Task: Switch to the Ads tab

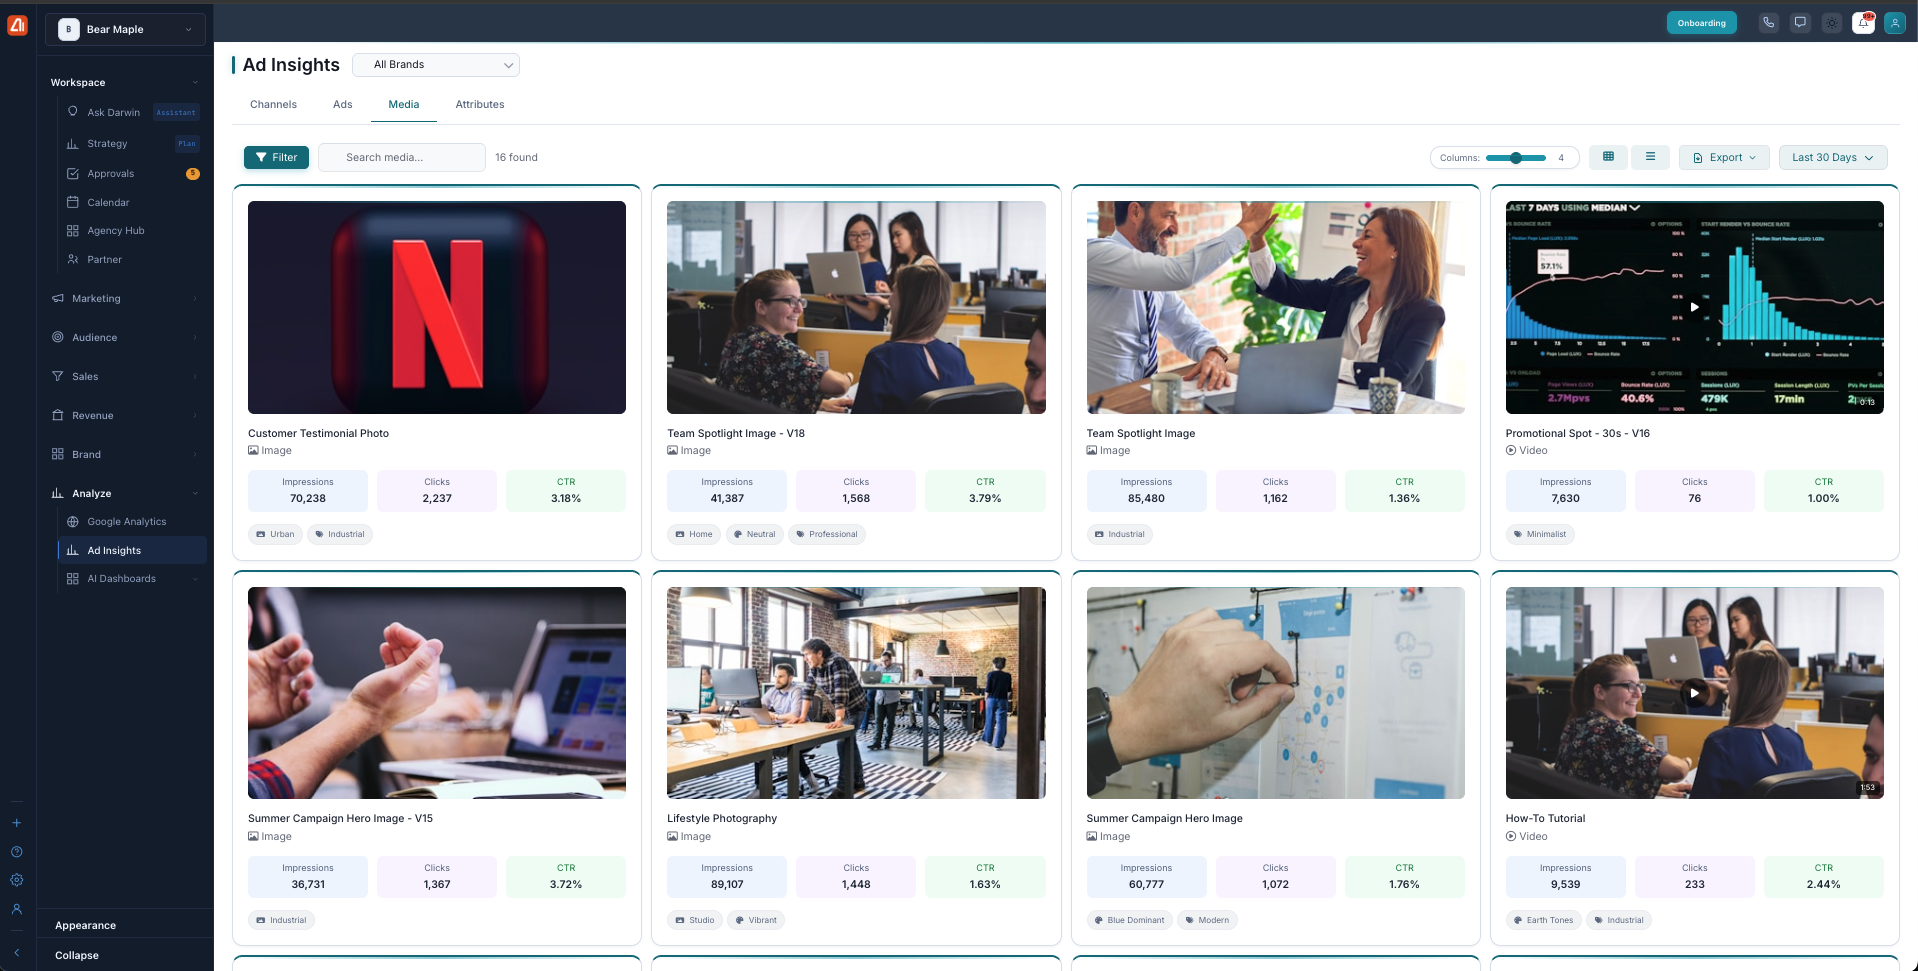Action: [x=342, y=104]
